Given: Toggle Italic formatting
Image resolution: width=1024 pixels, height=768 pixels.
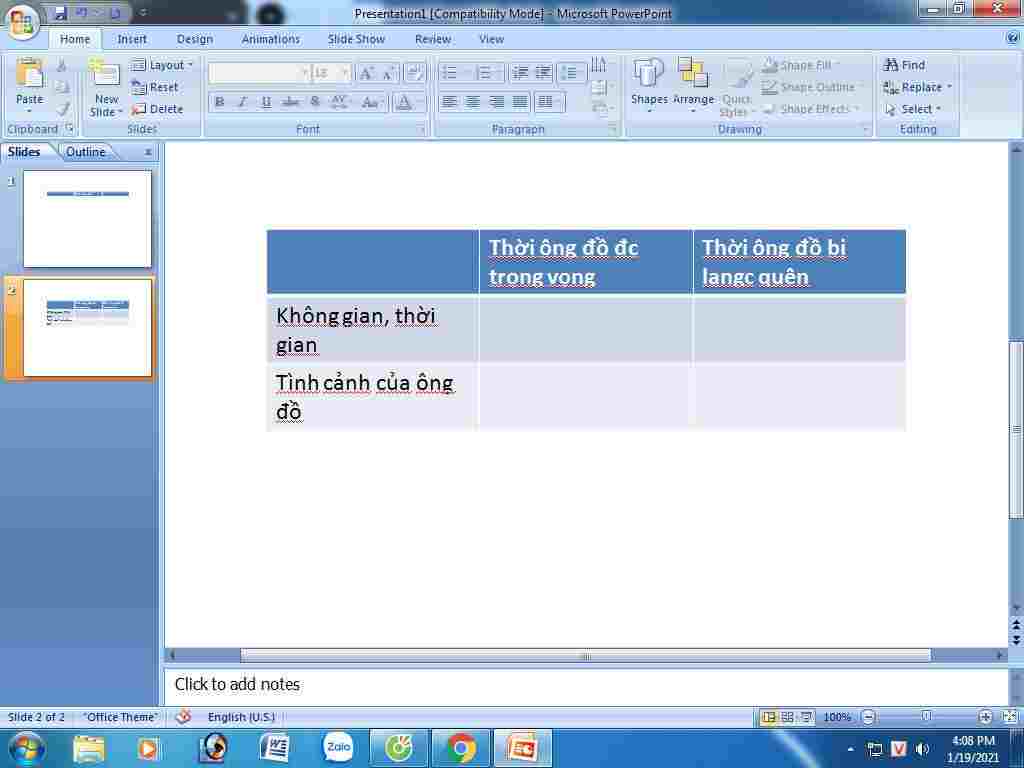Looking at the screenshot, I should click(x=242, y=102).
